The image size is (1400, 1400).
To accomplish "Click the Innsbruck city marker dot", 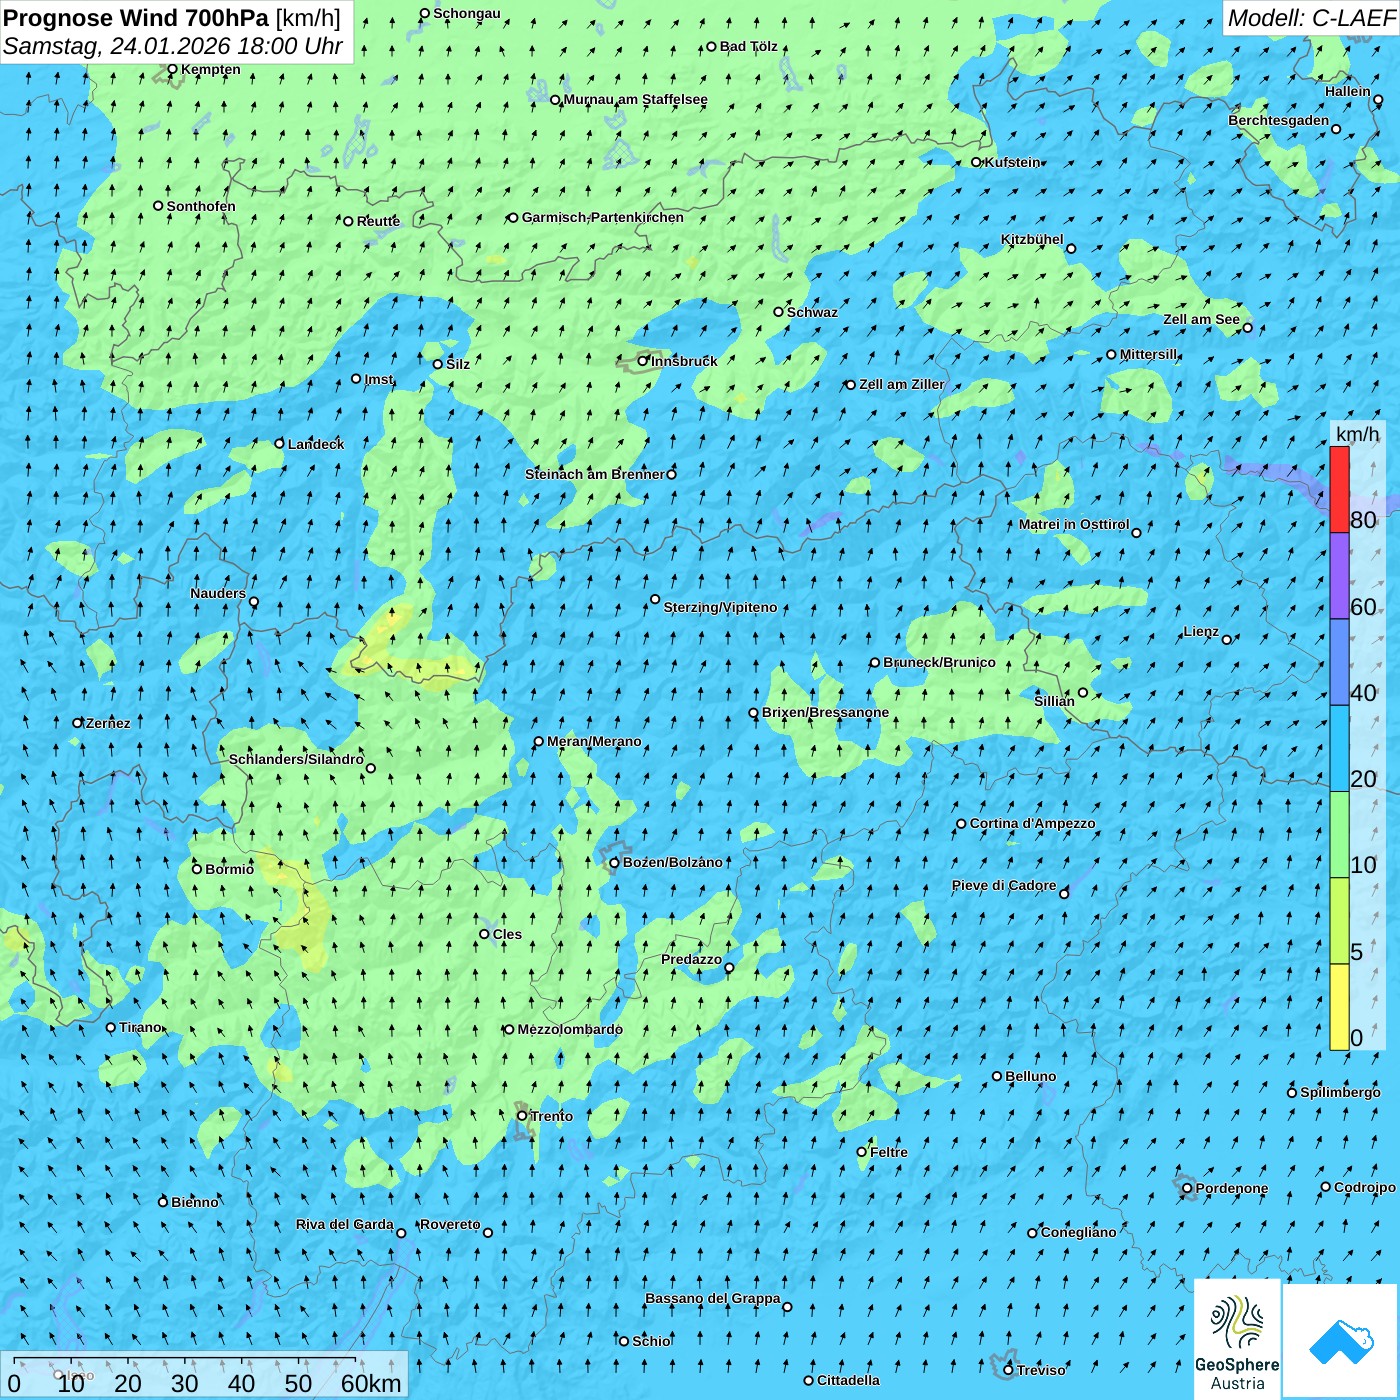I will pyautogui.click(x=643, y=361).
